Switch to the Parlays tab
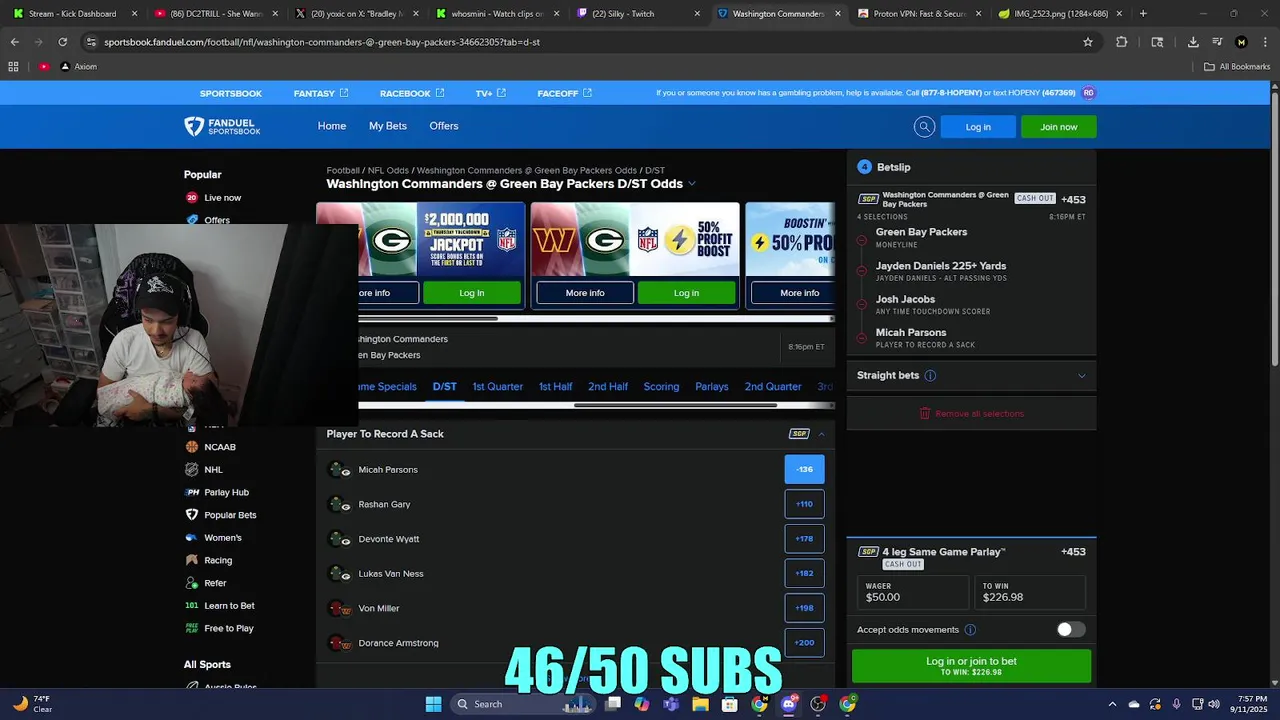Viewport: 1280px width, 720px height. tap(712, 387)
